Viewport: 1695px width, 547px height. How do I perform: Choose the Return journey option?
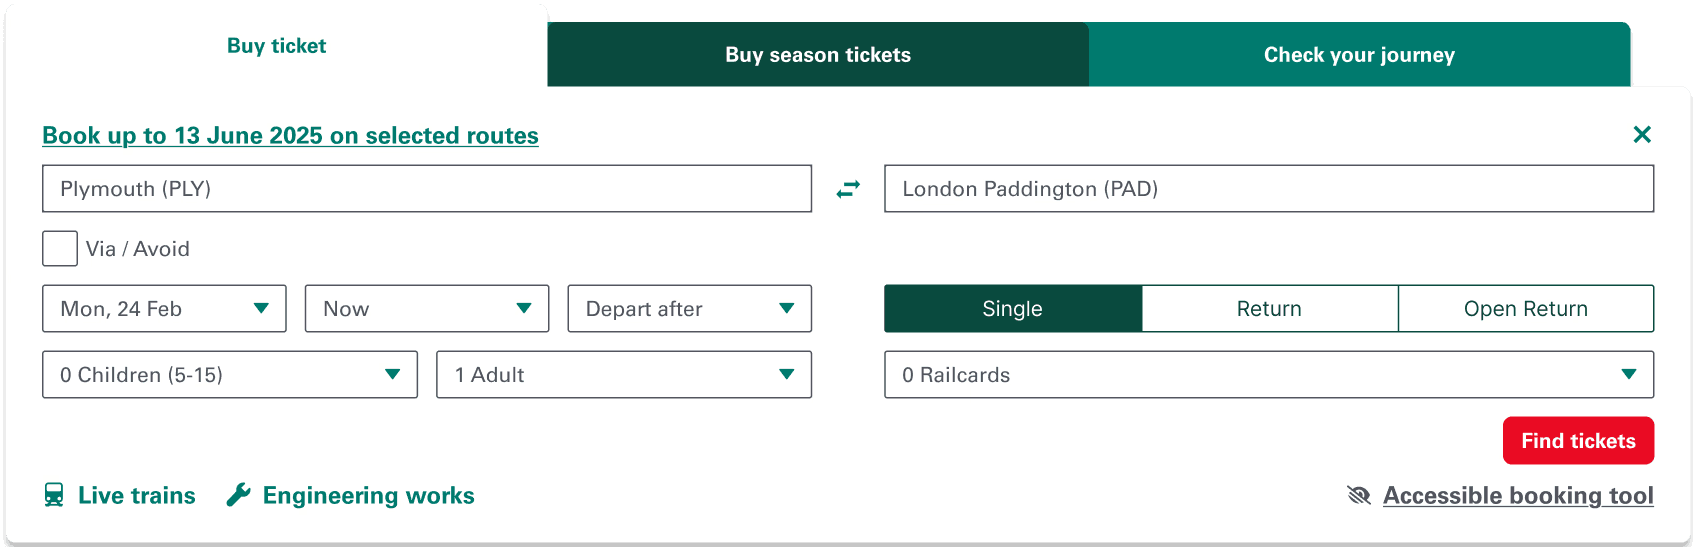(x=1269, y=309)
